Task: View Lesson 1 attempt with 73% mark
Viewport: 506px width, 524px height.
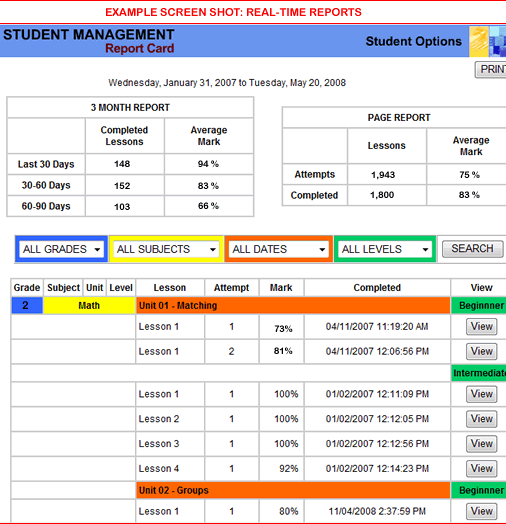Action: [482, 326]
